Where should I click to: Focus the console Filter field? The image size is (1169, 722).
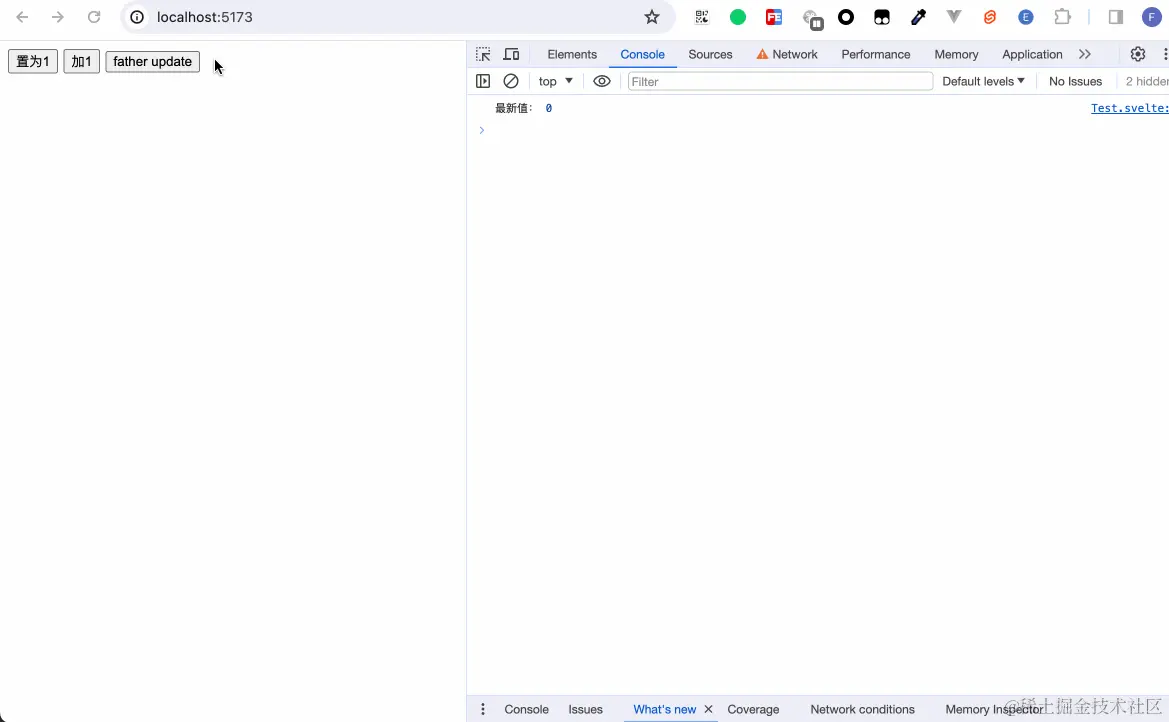[780, 81]
